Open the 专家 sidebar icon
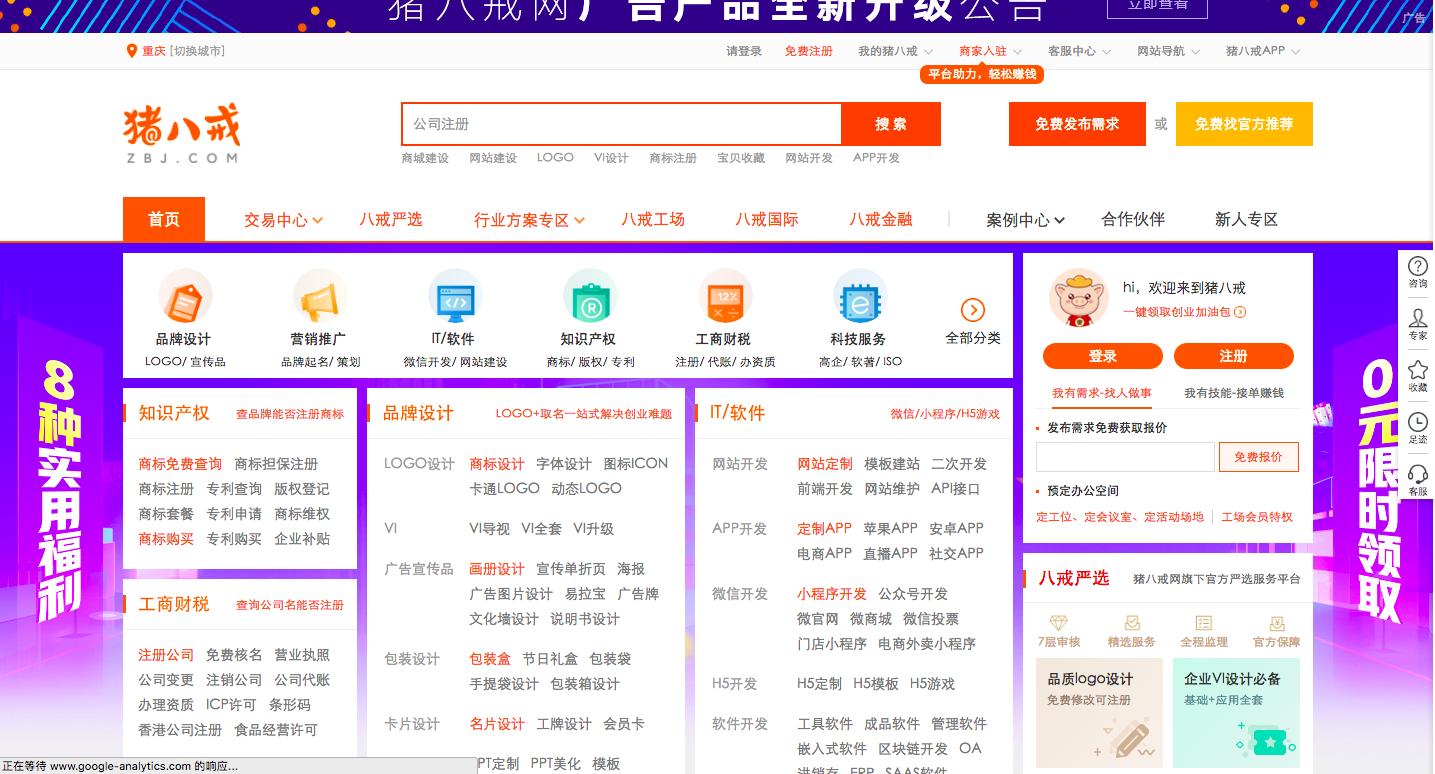The width and height of the screenshot is (1435, 774). click(x=1417, y=318)
